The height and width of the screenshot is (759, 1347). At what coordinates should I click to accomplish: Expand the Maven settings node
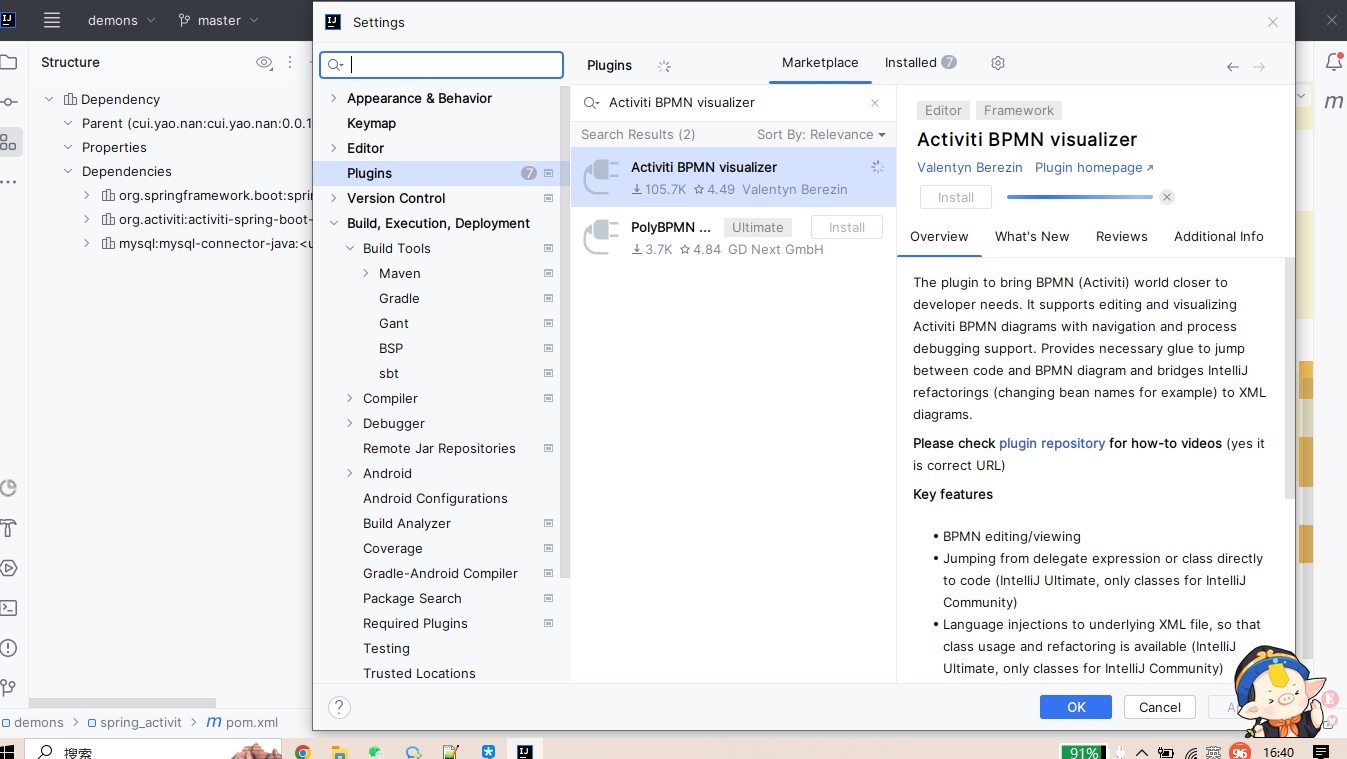(366, 273)
